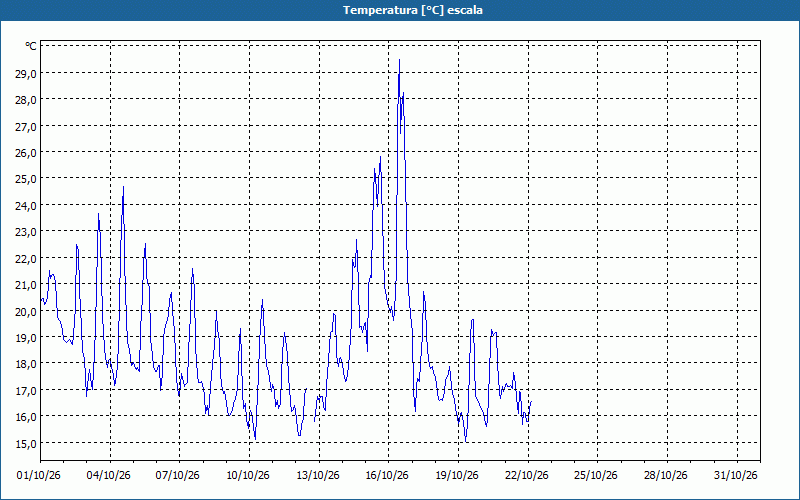This screenshot has height=500, width=800.
Task: Click the 23,0 y-axis label
Action: coord(26,232)
